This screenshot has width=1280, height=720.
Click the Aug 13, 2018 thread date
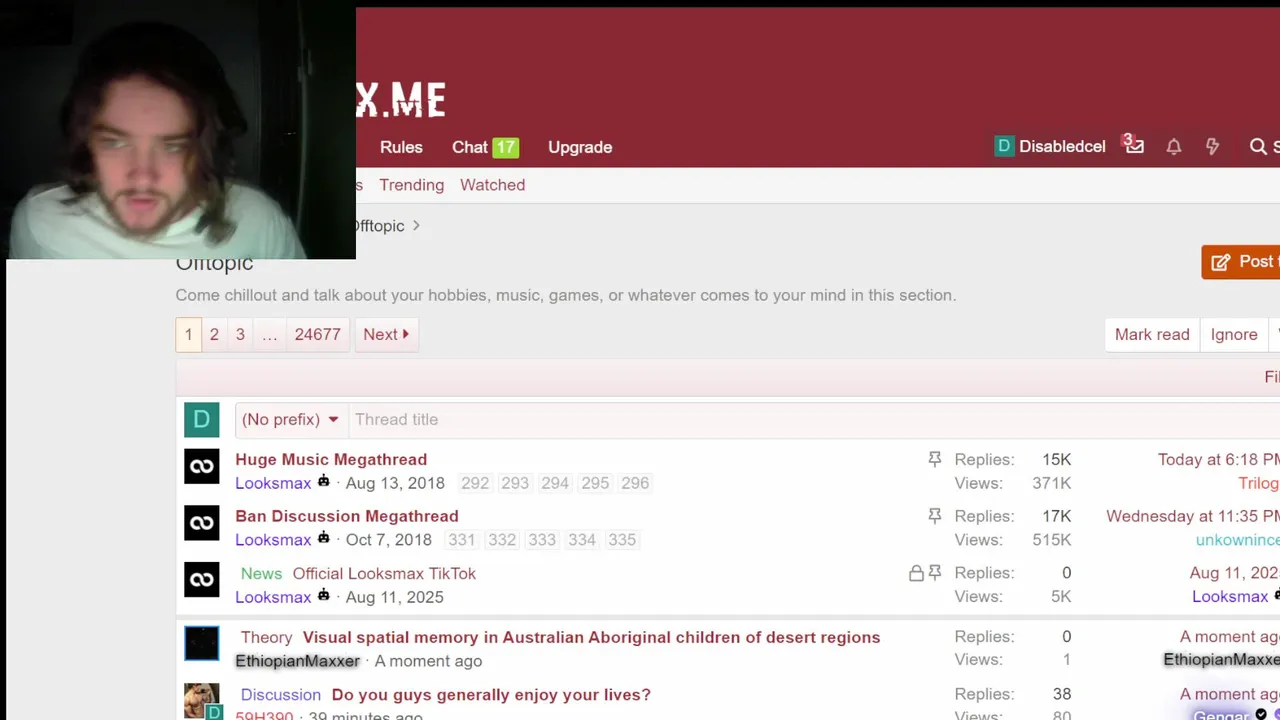(395, 483)
